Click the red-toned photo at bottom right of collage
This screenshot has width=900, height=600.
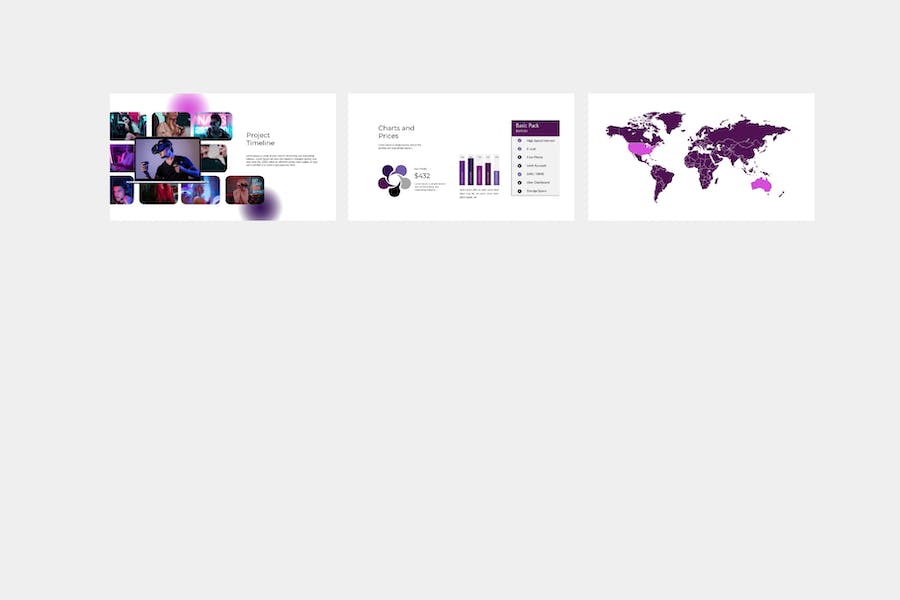tap(245, 190)
